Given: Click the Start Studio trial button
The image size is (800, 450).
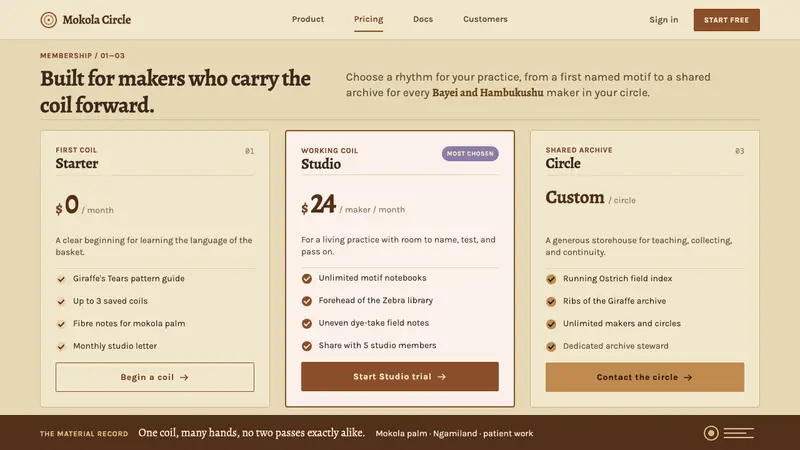Looking at the screenshot, I should click(x=399, y=377).
